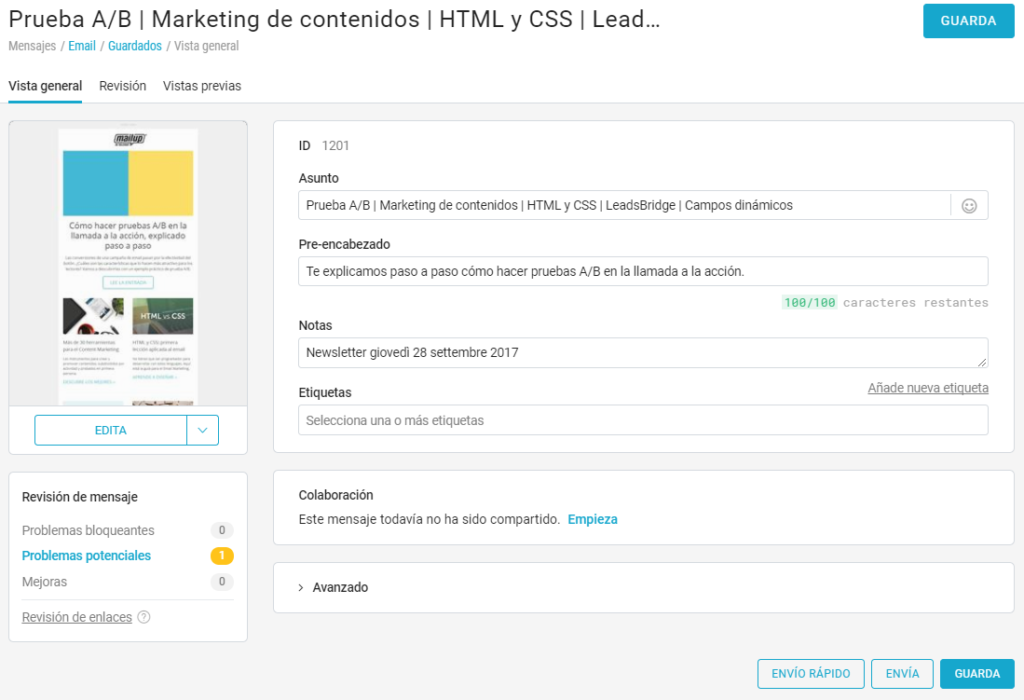Follow the Añade nueva etiqueta link

point(927,388)
